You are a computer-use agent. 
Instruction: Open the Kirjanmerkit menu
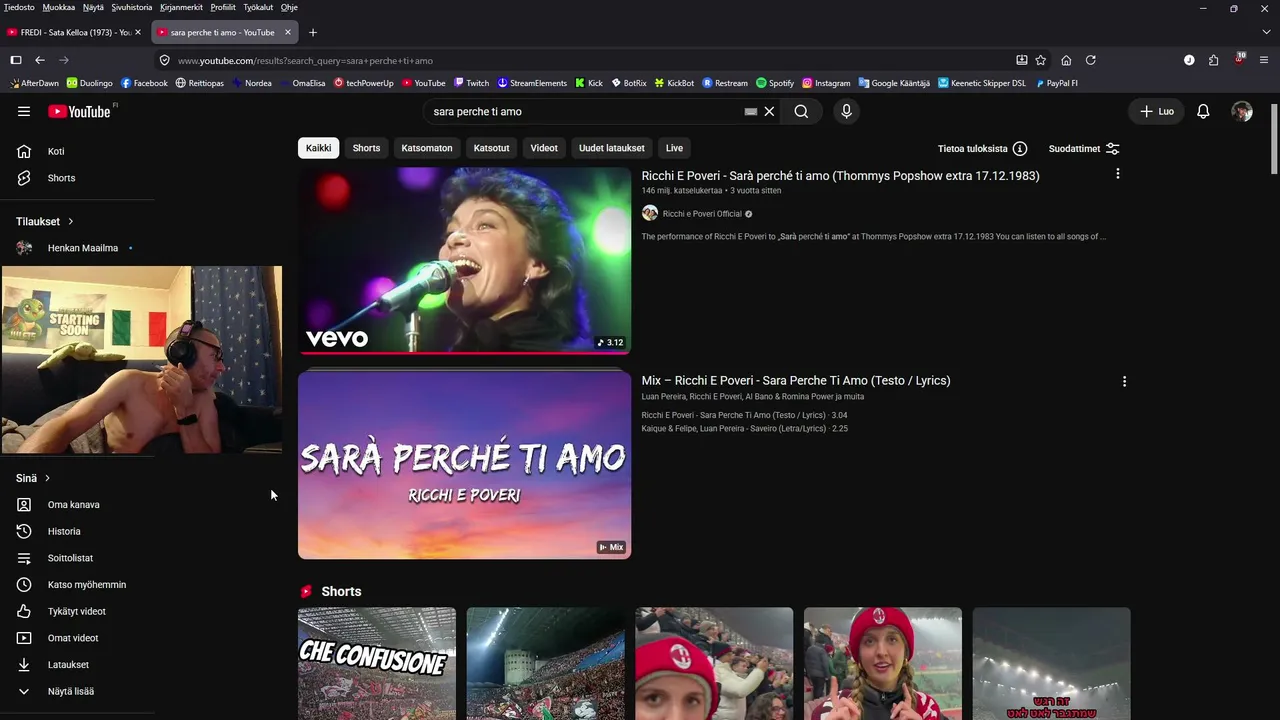[182, 7]
